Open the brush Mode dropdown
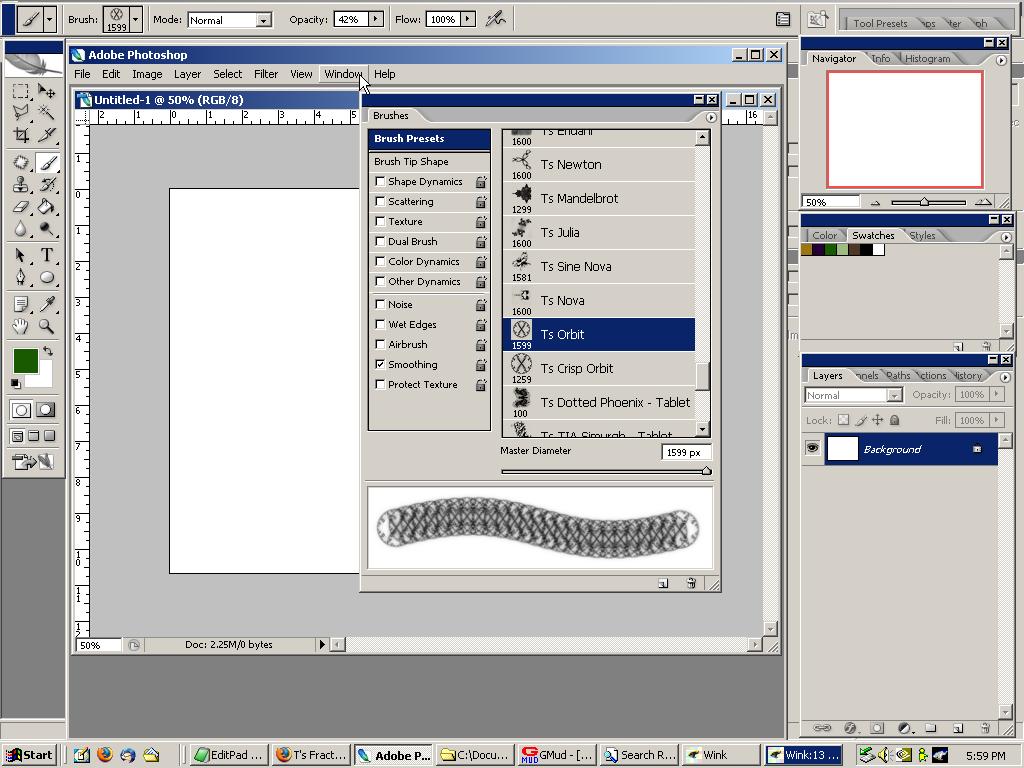The height and width of the screenshot is (768, 1024). click(x=263, y=20)
